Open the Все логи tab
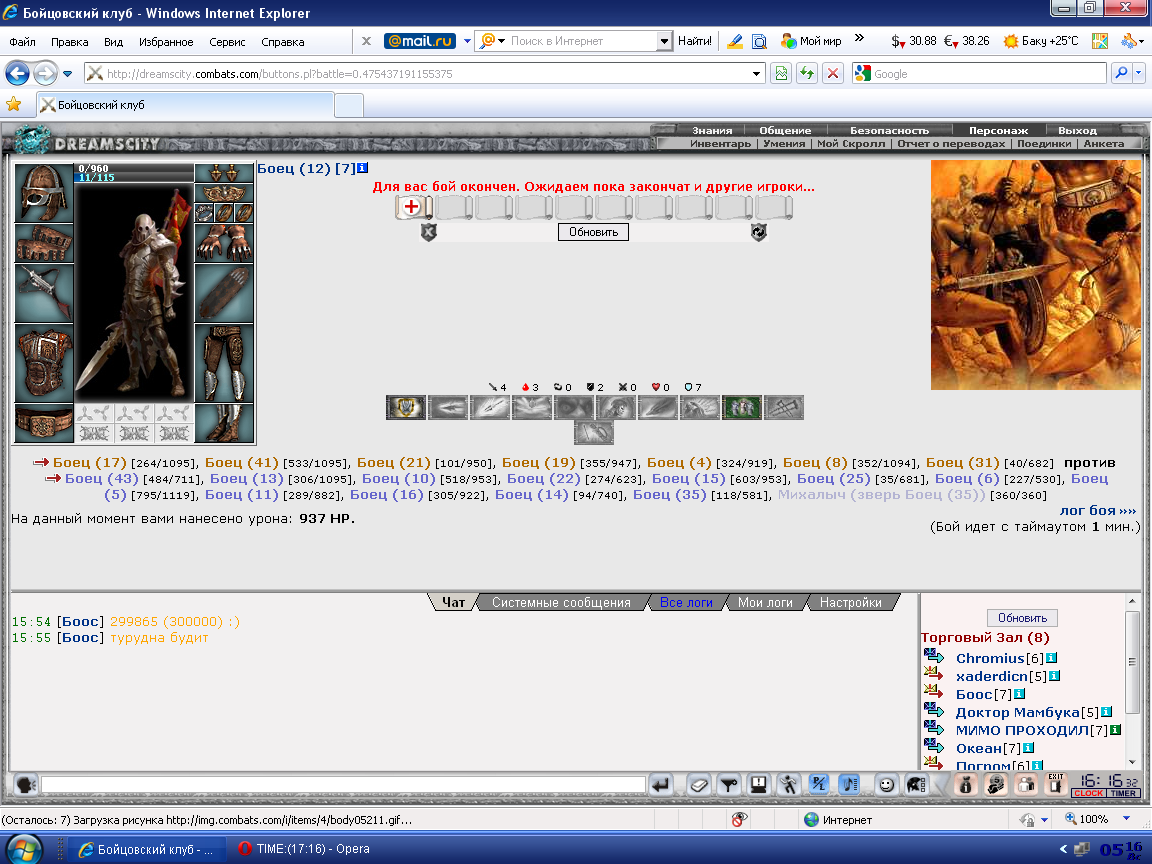This screenshot has height=864, width=1152. [686, 602]
